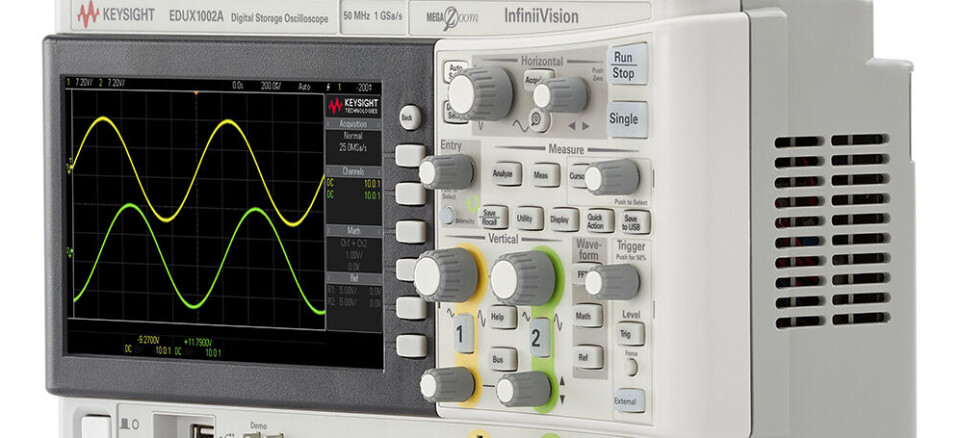Push the Ref waveform key
Screen dimensions: 960x438
point(588,357)
